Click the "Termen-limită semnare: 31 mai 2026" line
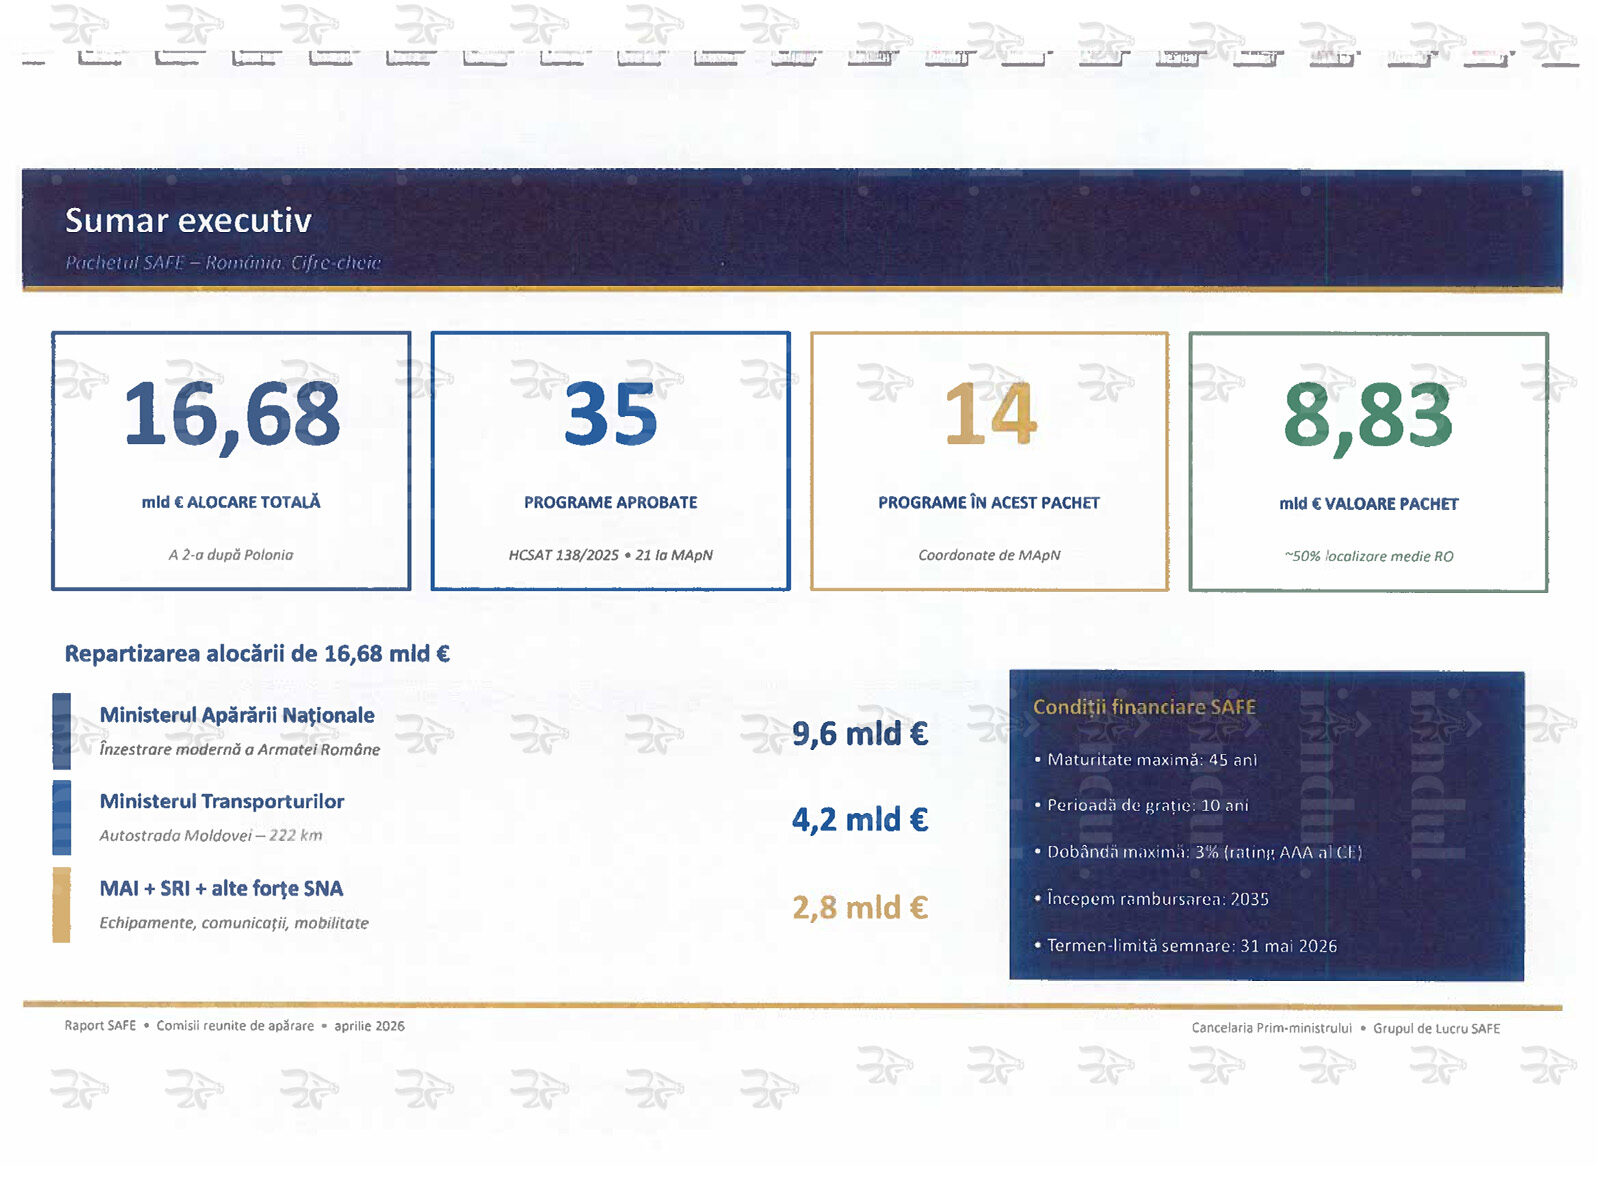The image size is (1600, 1200). [1191, 946]
